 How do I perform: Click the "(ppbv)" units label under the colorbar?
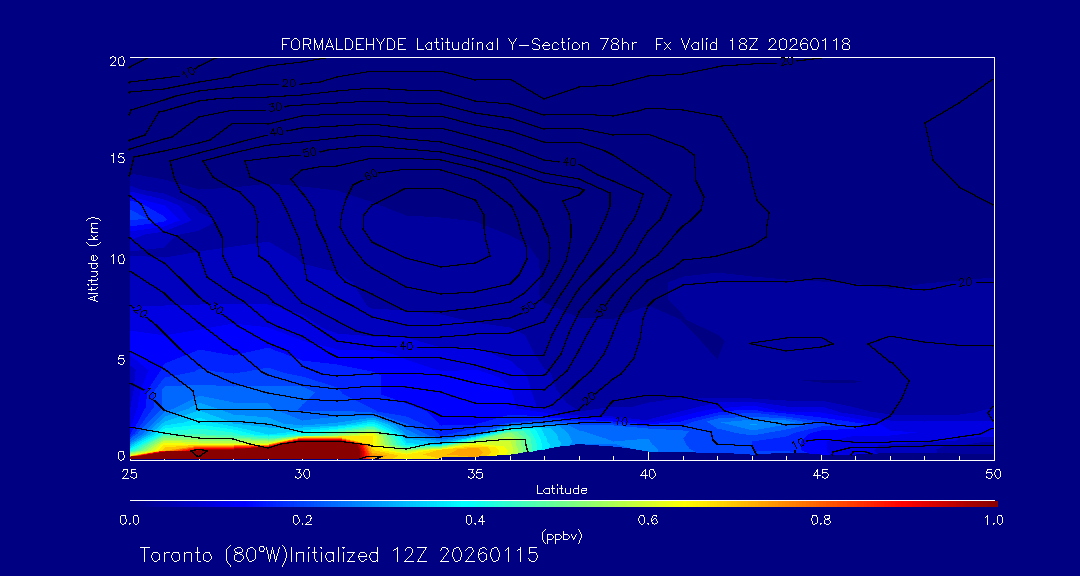(x=561, y=536)
